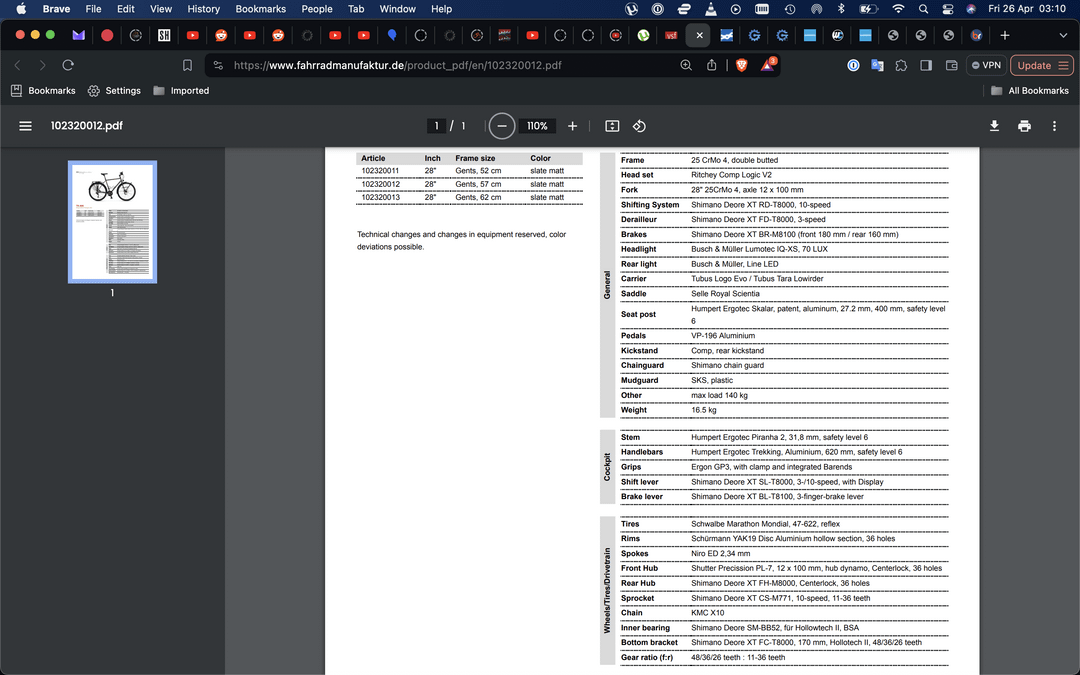
Task: Open the All Bookmarks folder
Action: (1030, 90)
